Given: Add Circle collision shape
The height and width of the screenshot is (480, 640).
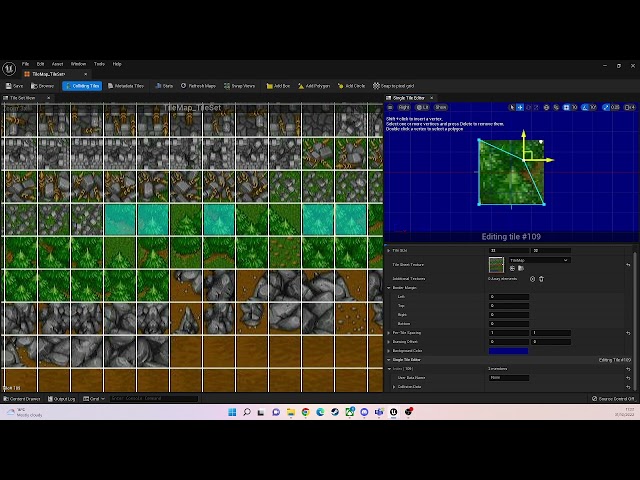Looking at the screenshot, I should coord(351,86).
